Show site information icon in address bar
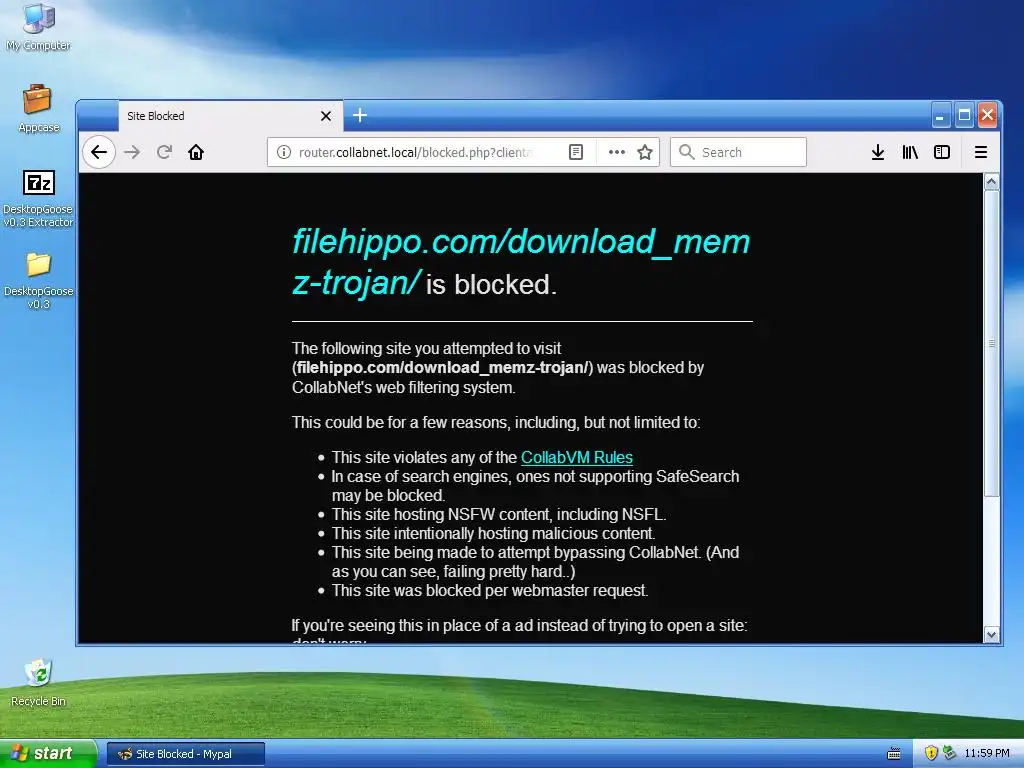This screenshot has height=768, width=1024. click(283, 152)
